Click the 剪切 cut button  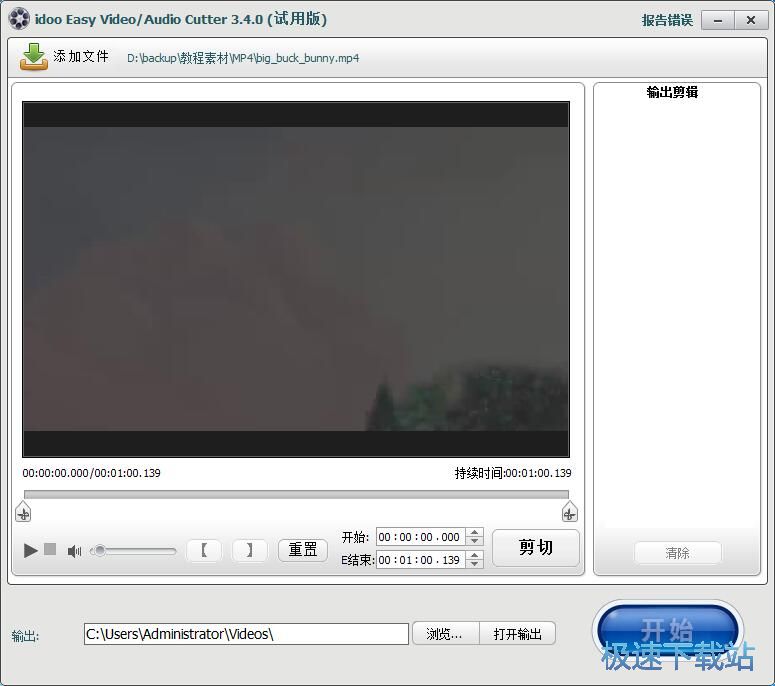click(x=536, y=548)
